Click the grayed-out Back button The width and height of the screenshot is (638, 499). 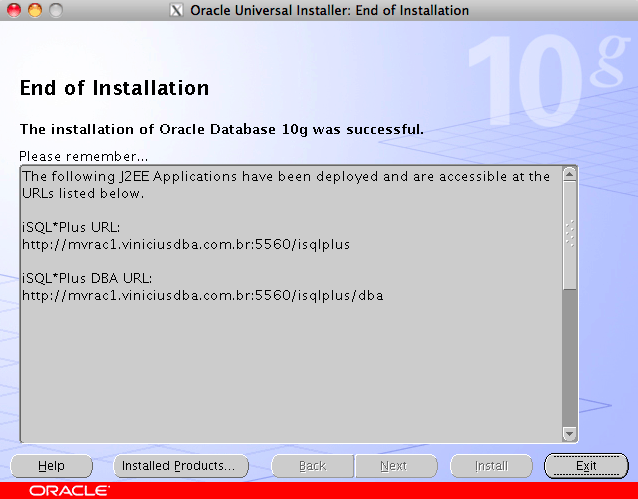click(313, 466)
